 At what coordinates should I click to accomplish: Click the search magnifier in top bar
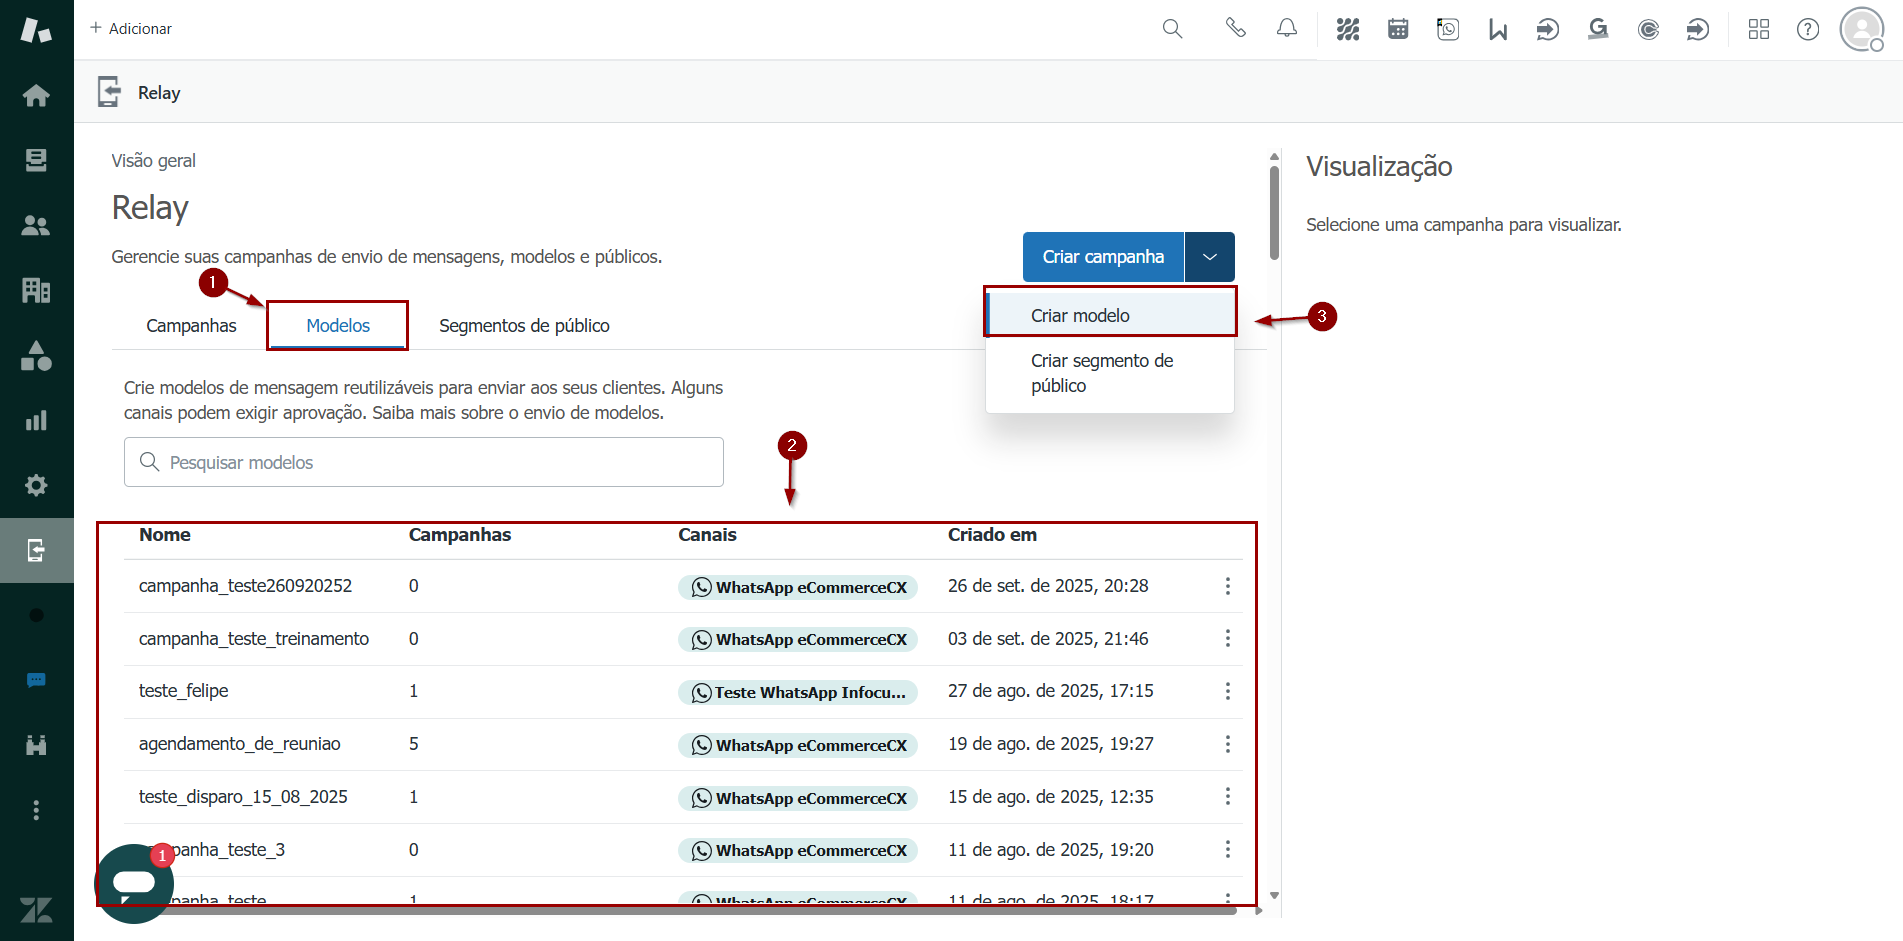point(1172,29)
